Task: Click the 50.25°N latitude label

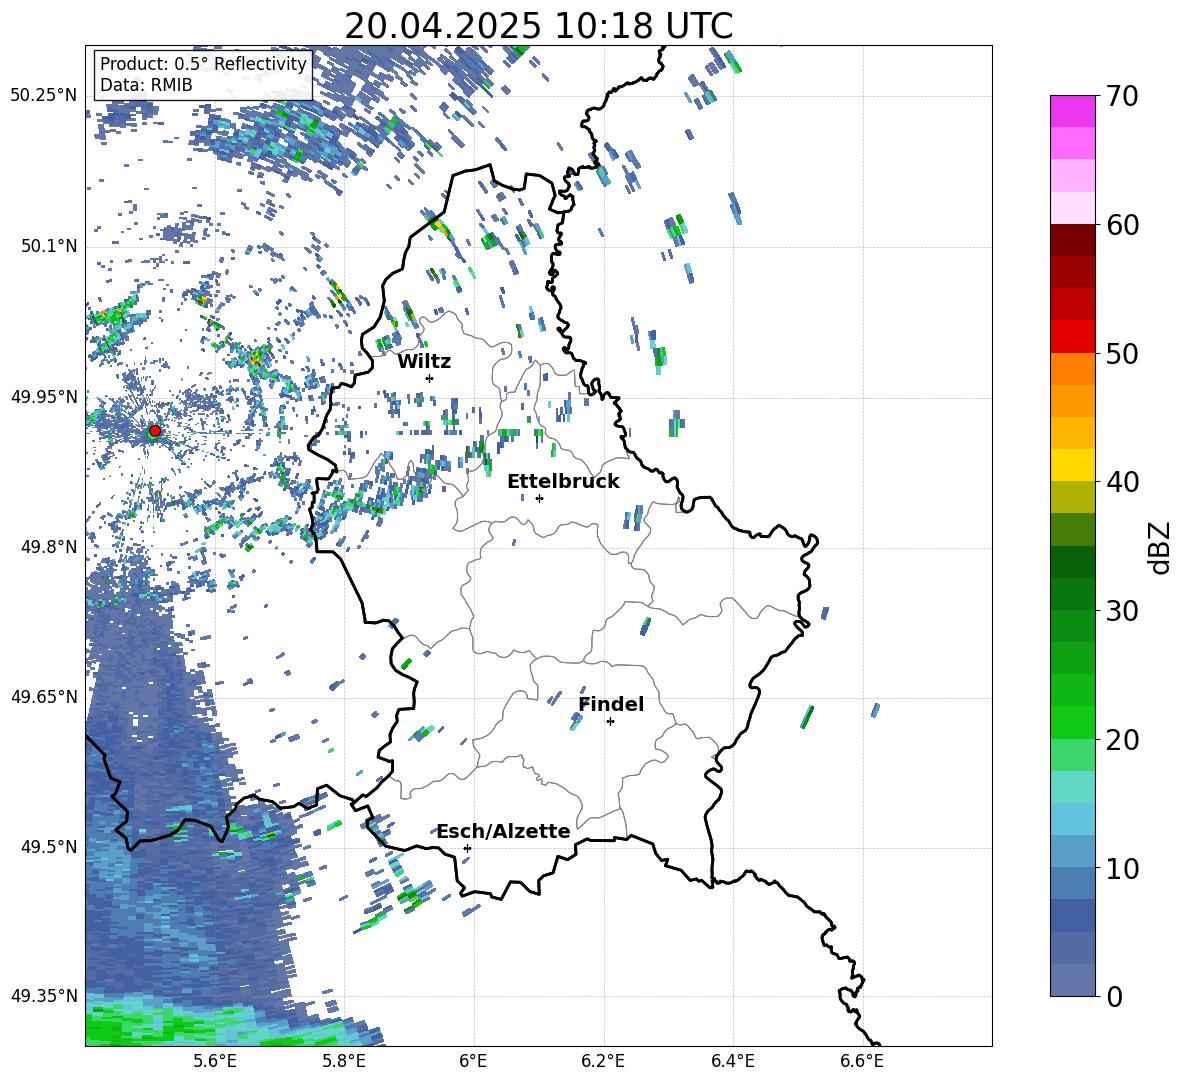Action: (44, 96)
